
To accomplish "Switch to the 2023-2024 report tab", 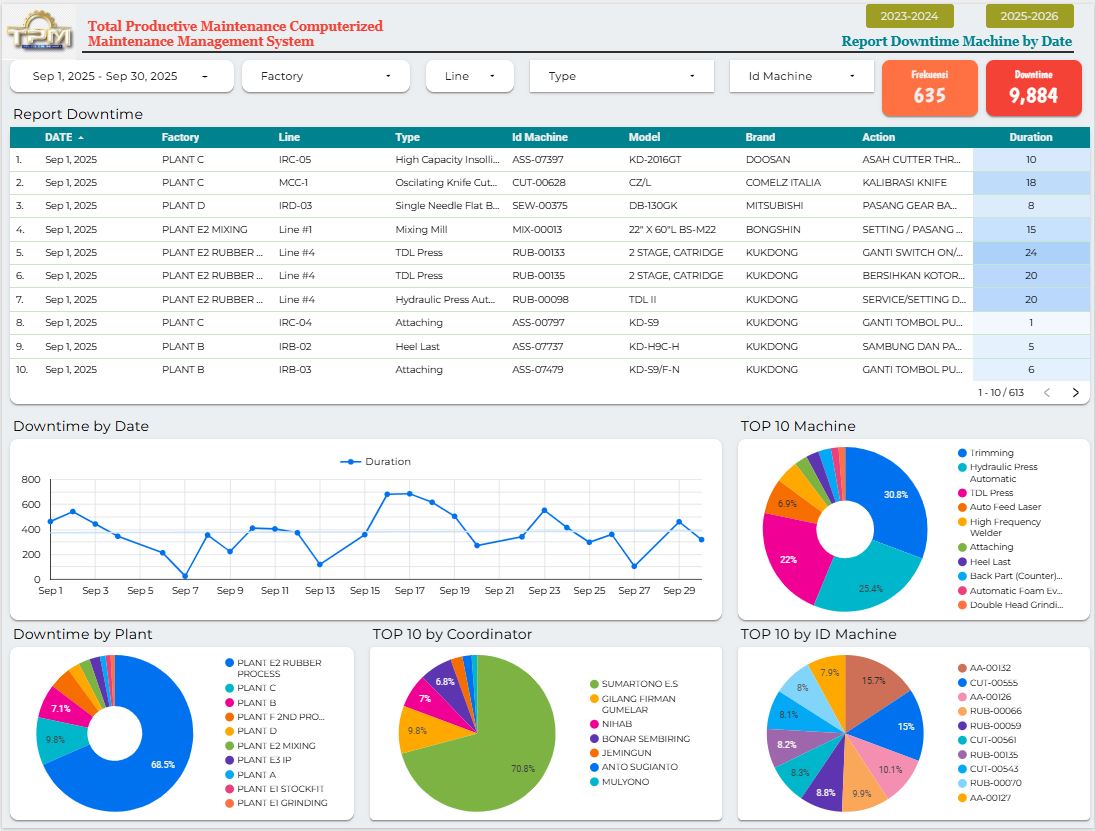I will pyautogui.click(x=909, y=16).
